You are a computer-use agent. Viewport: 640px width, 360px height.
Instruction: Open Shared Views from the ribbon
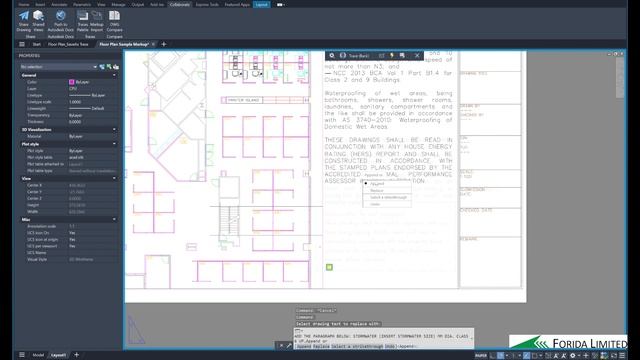click(38, 21)
